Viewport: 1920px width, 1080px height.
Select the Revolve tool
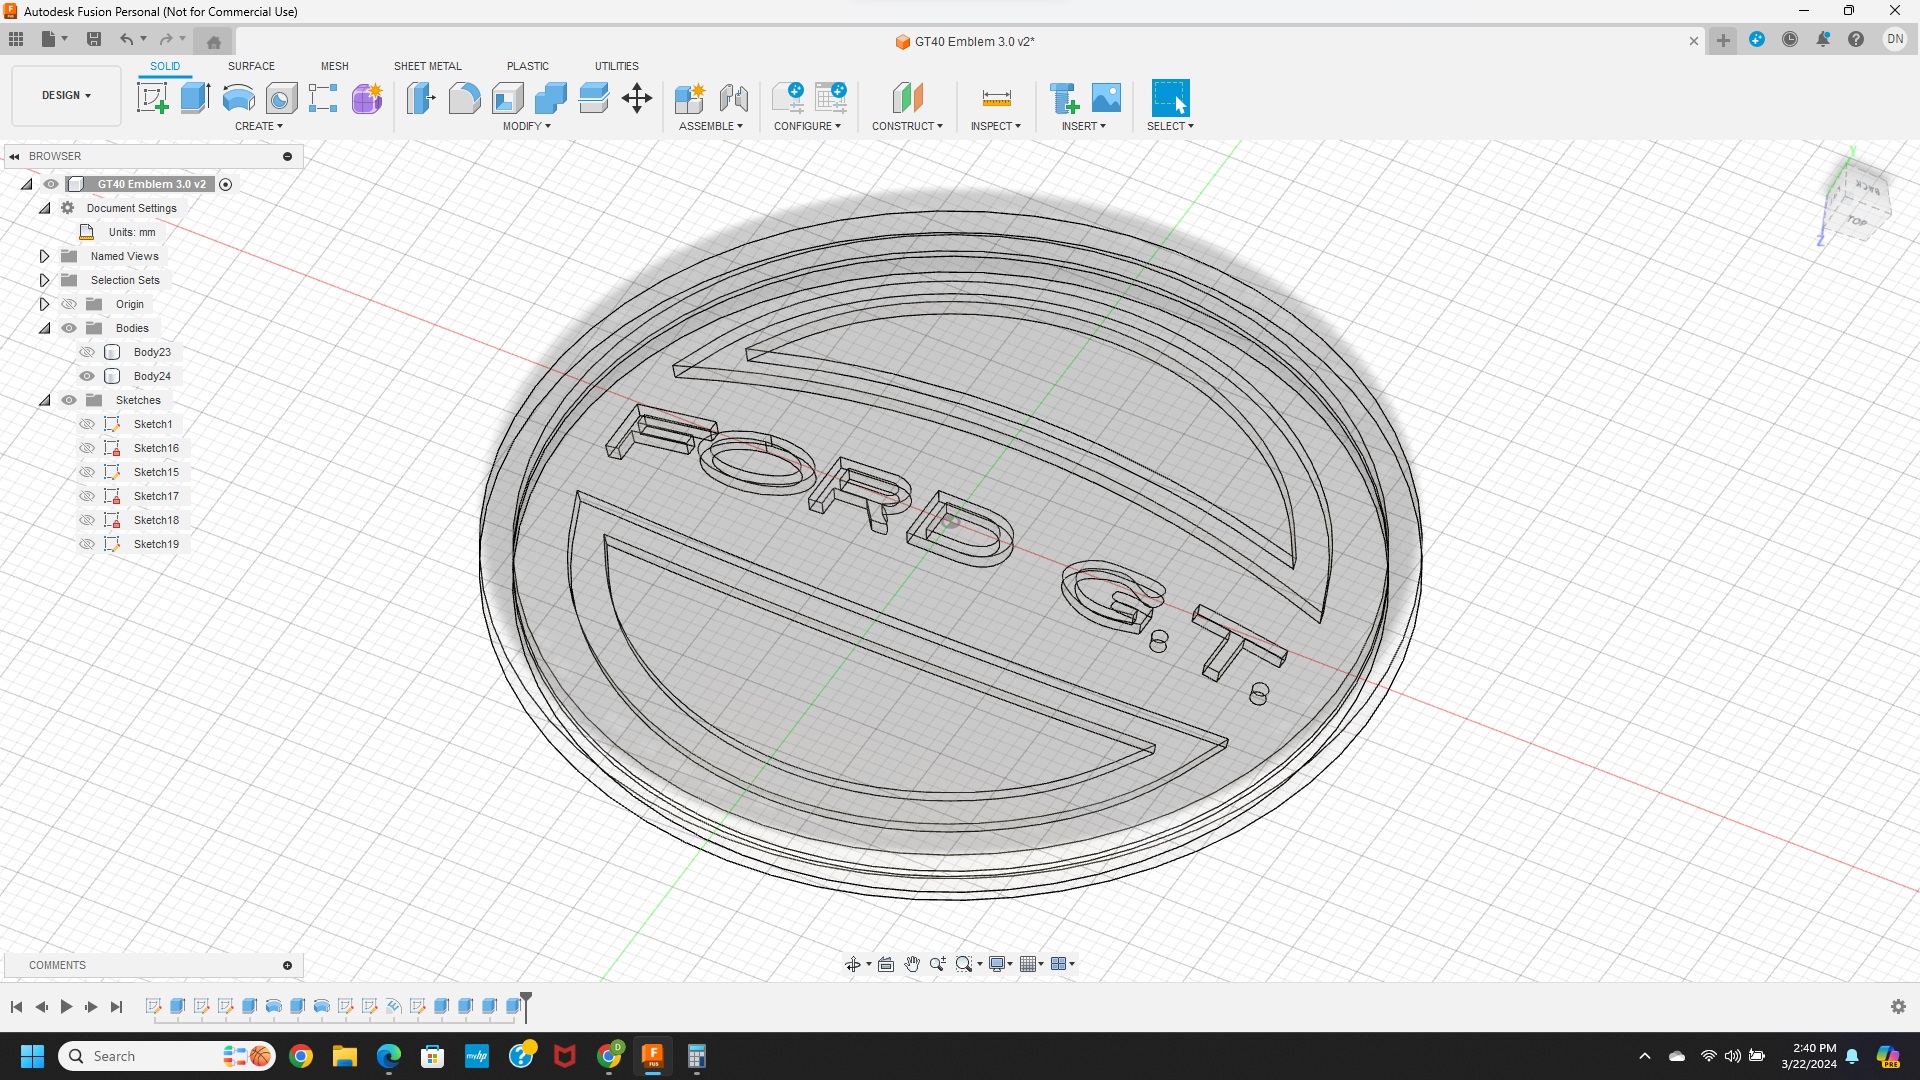tap(238, 98)
